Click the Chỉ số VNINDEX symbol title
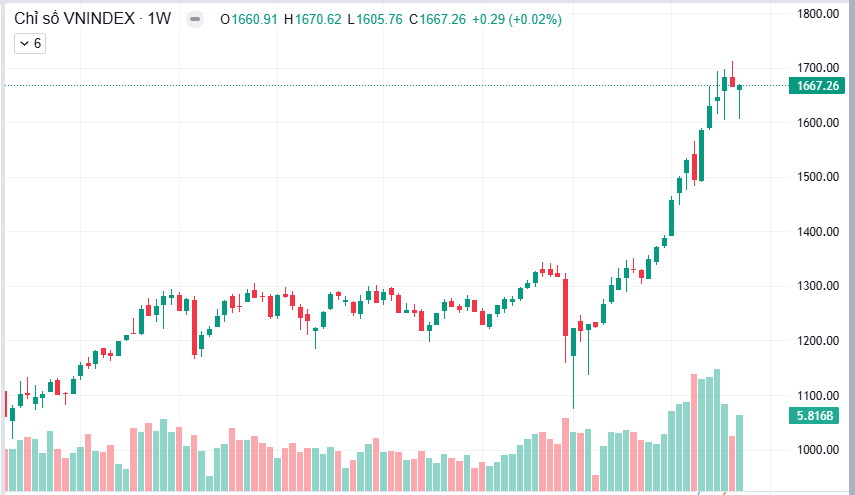The image size is (855, 495). click(75, 19)
